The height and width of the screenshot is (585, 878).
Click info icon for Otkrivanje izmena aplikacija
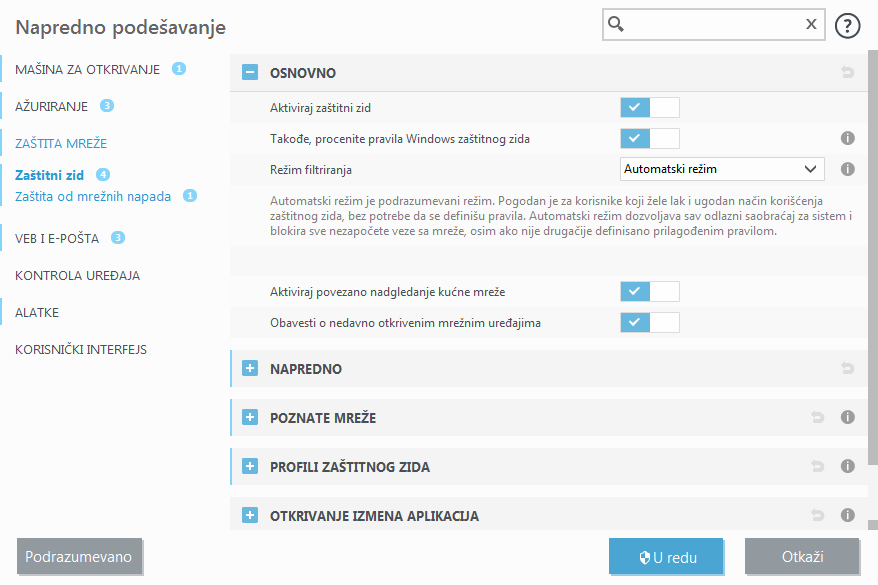pos(847,516)
